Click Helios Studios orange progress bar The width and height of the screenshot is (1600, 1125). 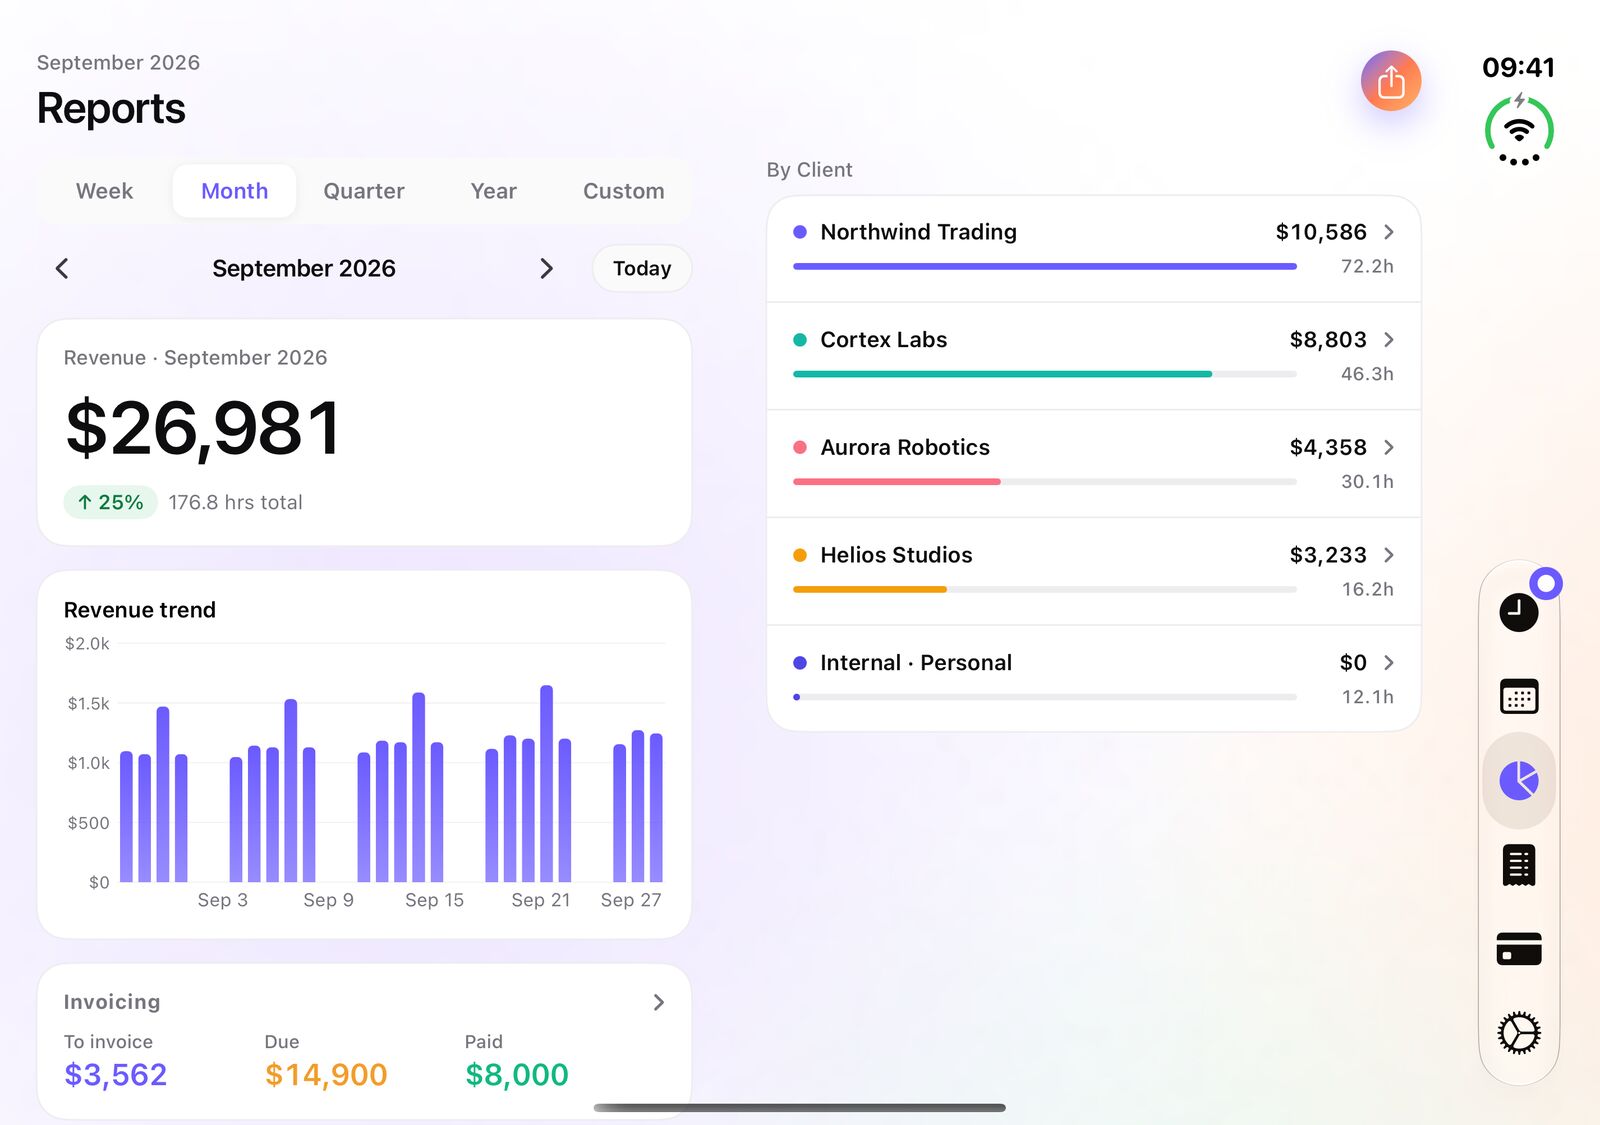[870, 589]
